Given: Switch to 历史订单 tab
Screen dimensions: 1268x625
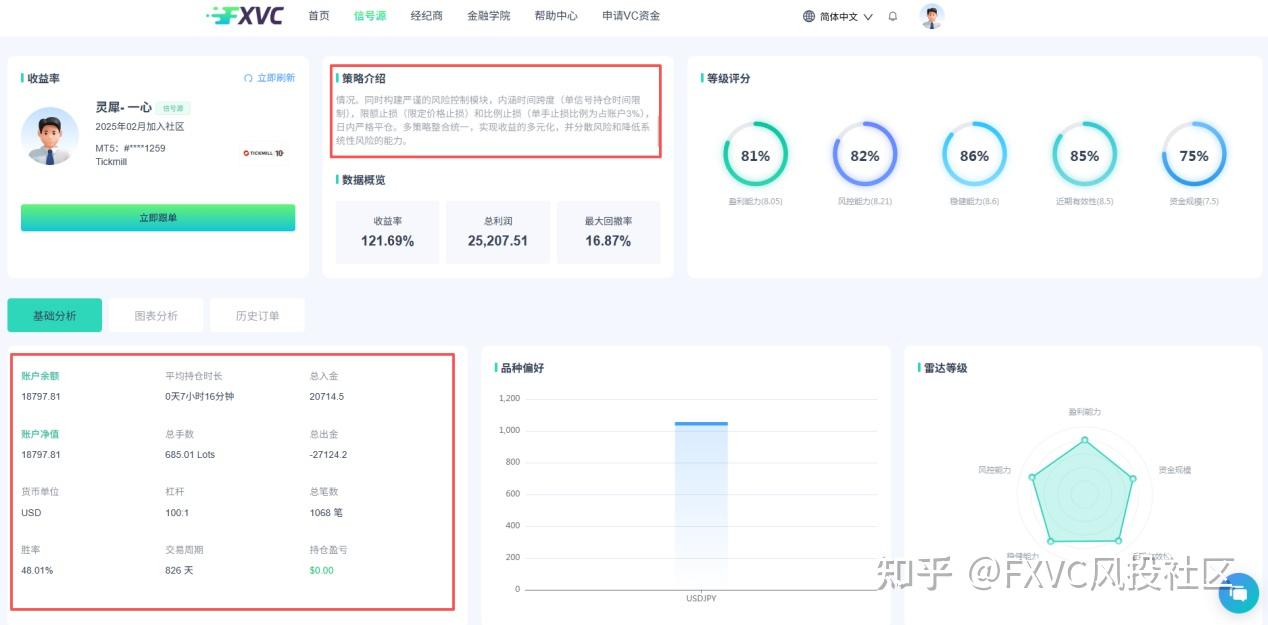Looking at the screenshot, I should [x=258, y=315].
